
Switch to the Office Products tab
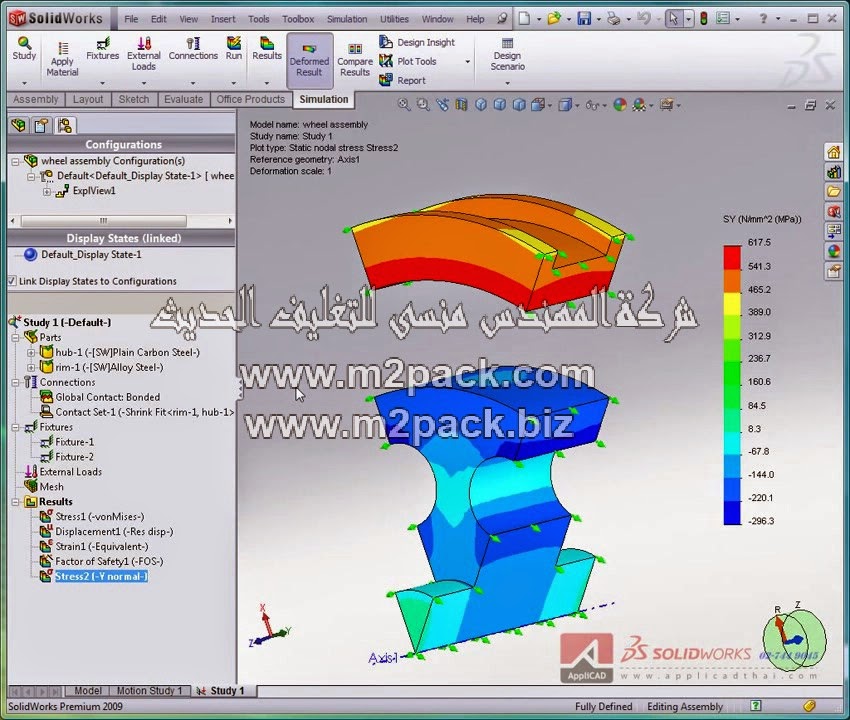pos(250,99)
